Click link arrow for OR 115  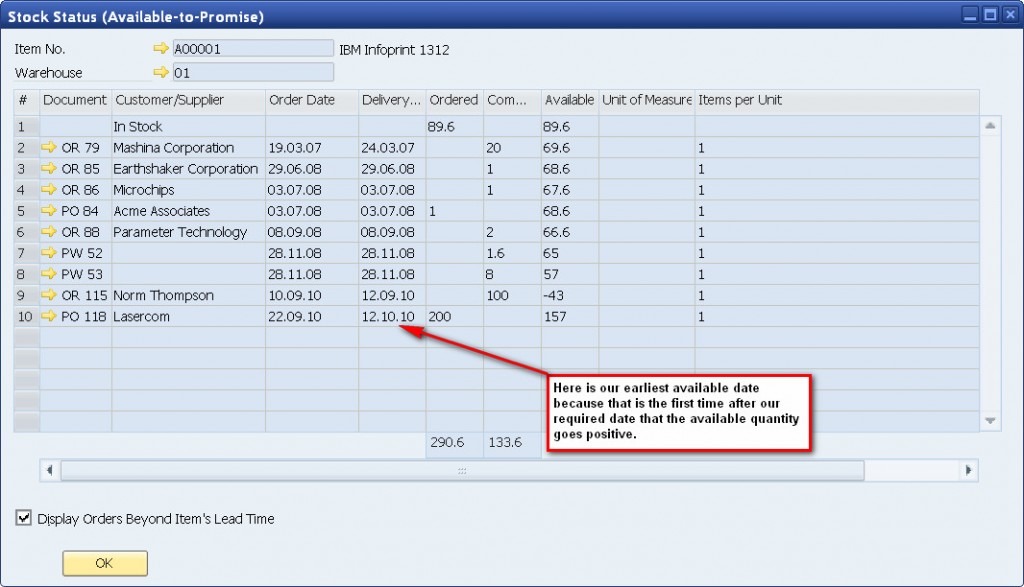49,296
